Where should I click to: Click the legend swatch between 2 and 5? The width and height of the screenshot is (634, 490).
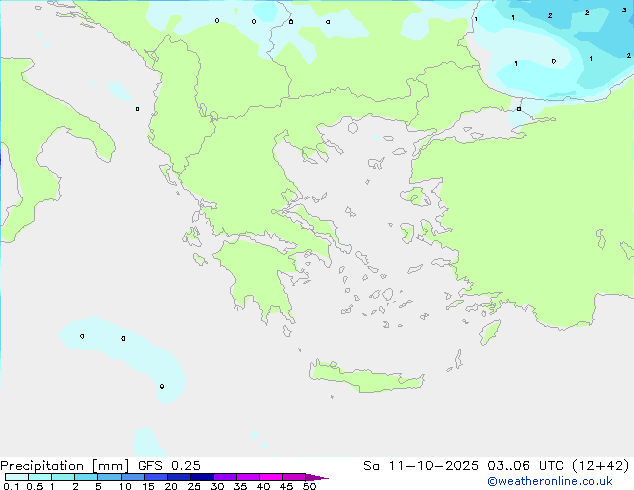86,477
